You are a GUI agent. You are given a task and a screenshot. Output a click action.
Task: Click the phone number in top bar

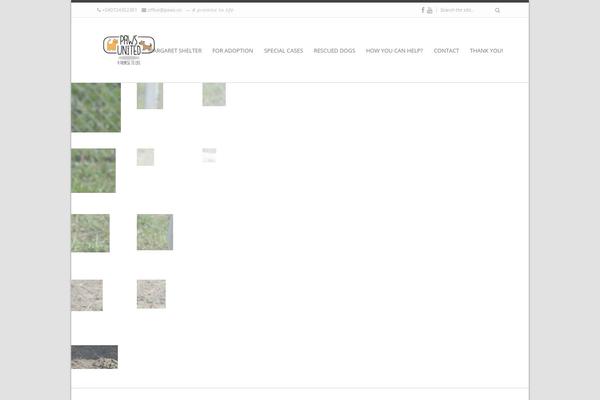pyautogui.click(x=117, y=10)
